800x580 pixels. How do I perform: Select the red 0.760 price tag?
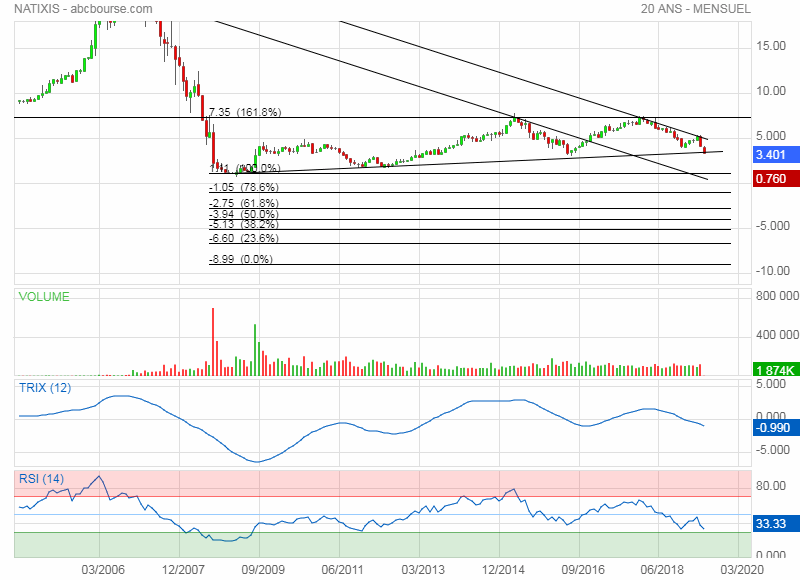point(776,179)
